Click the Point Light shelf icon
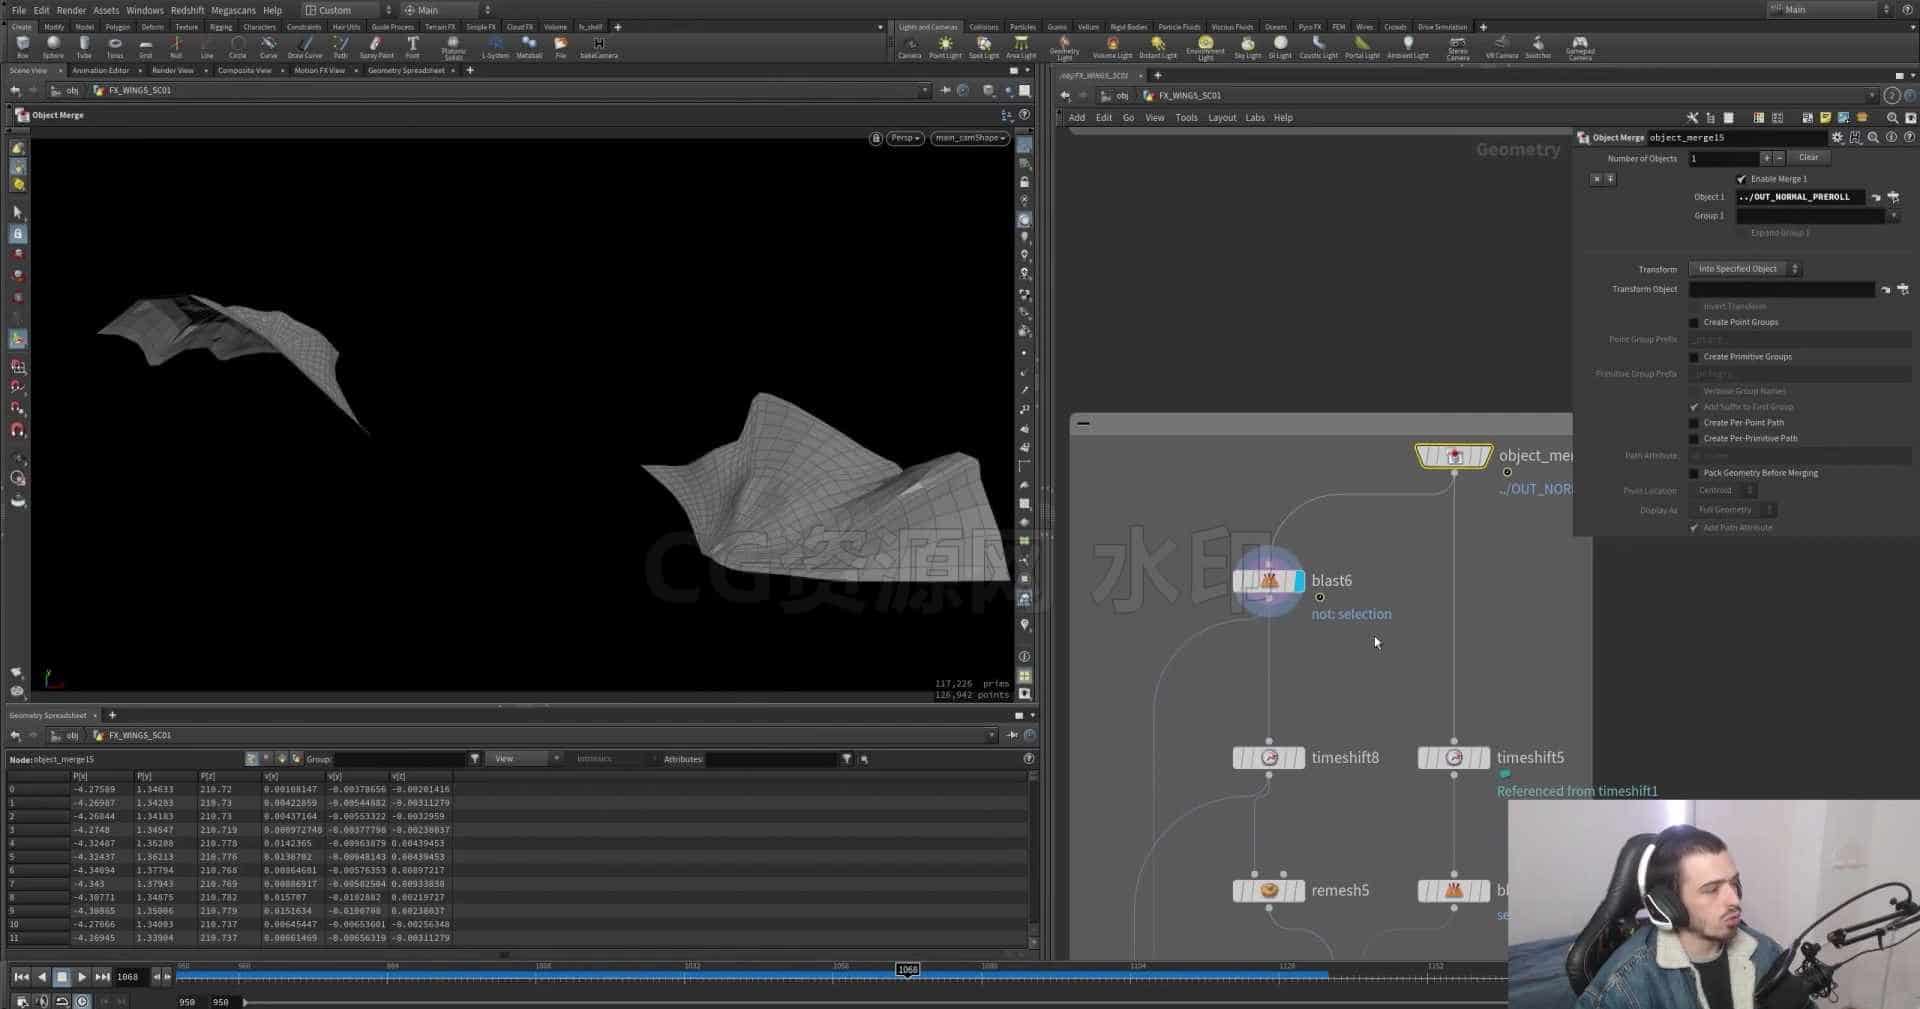 pyautogui.click(x=945, y=47)
